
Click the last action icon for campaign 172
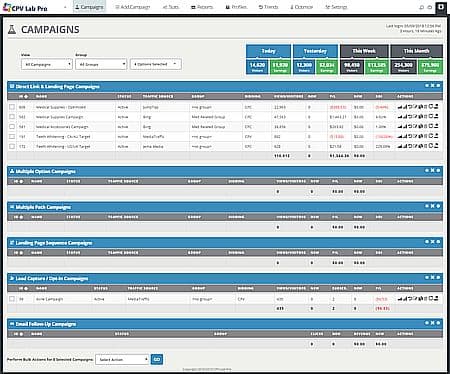coord(436,146)
